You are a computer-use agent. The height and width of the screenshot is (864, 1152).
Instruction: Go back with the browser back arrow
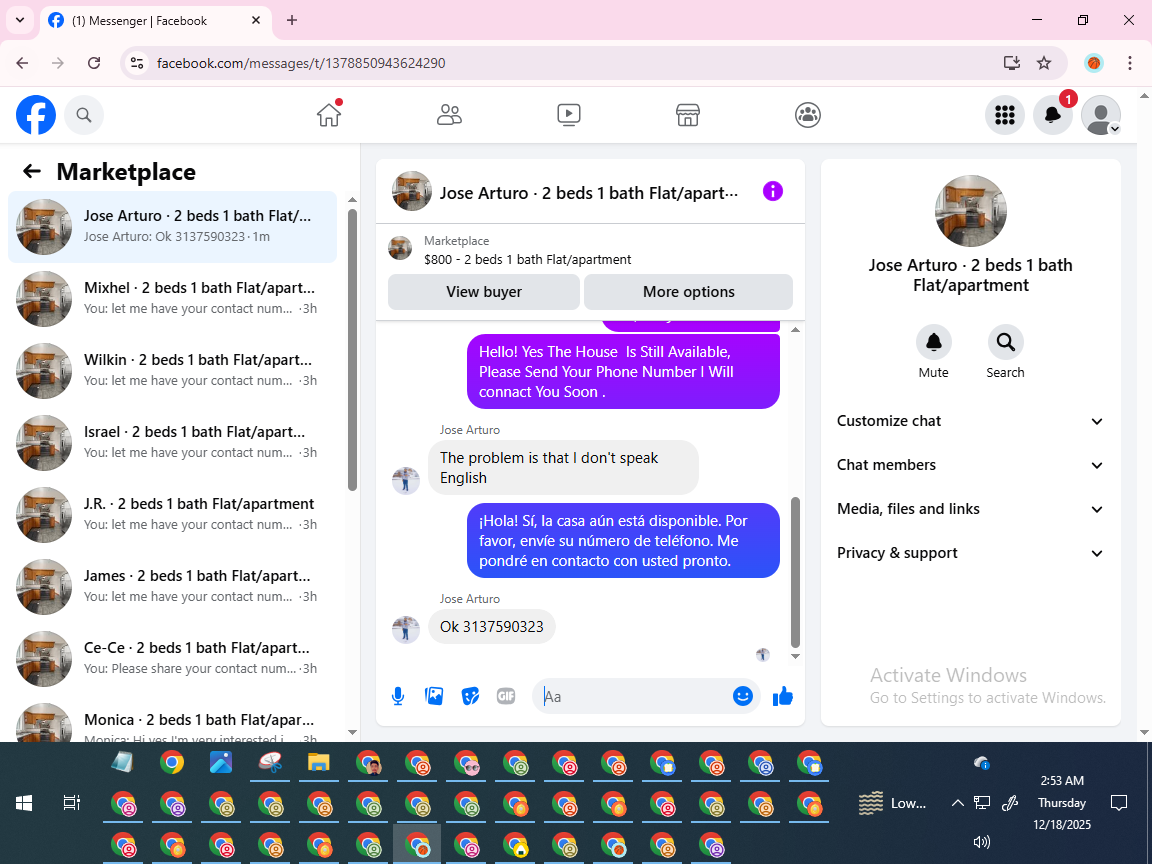[22, 63]
